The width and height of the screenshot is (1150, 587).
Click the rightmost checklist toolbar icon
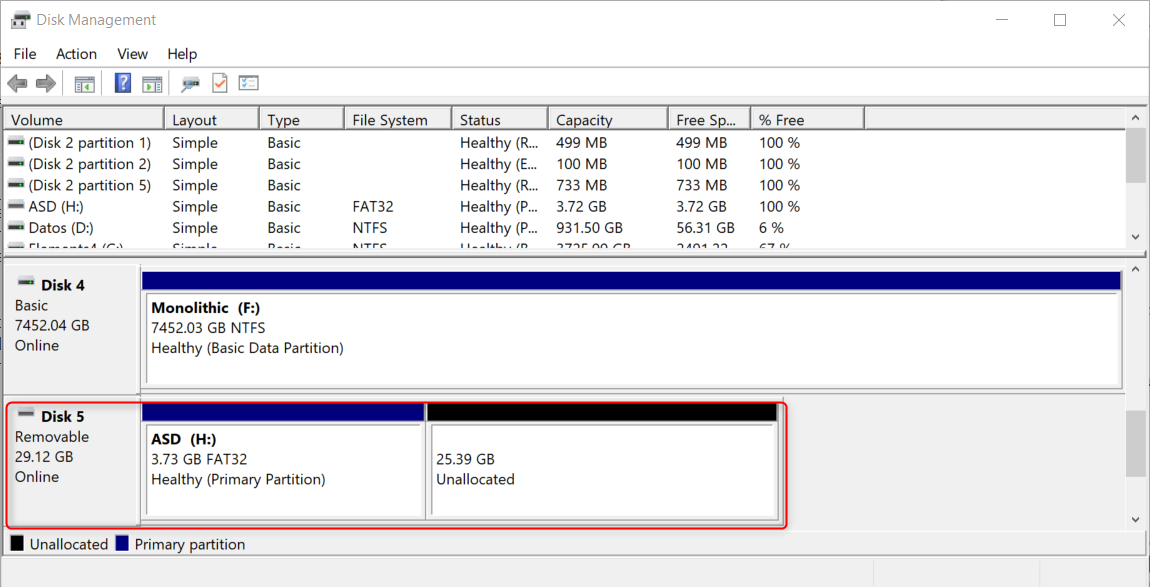pyautogui.click(x=248, y=83)
